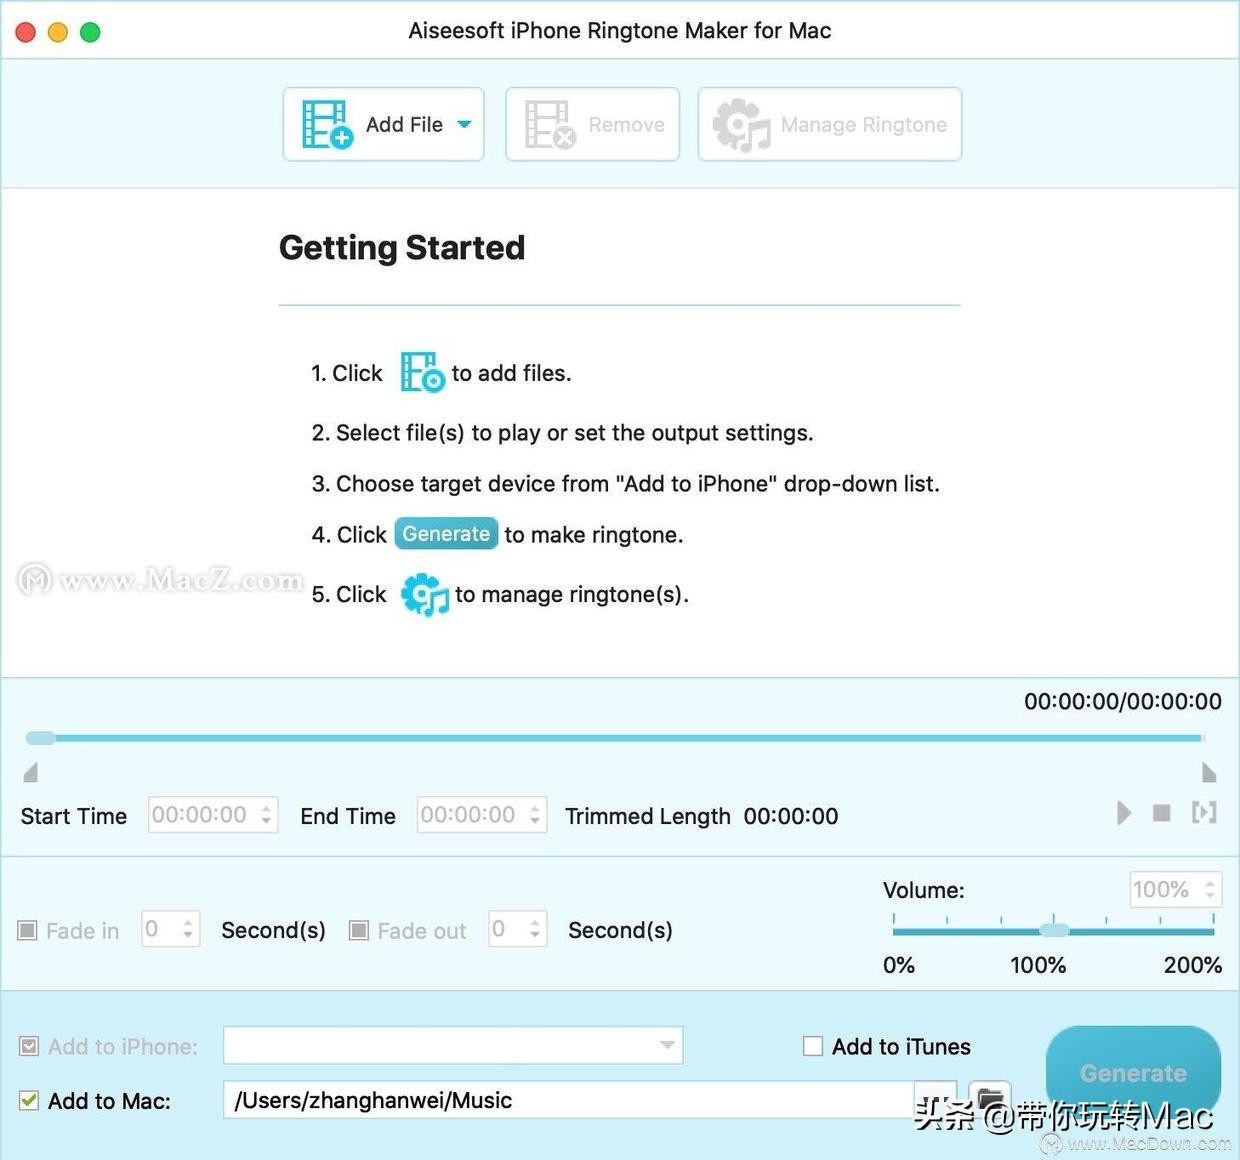
Task: Uncheck the Add to Mac checkbox
Action: pos(29,1100)
